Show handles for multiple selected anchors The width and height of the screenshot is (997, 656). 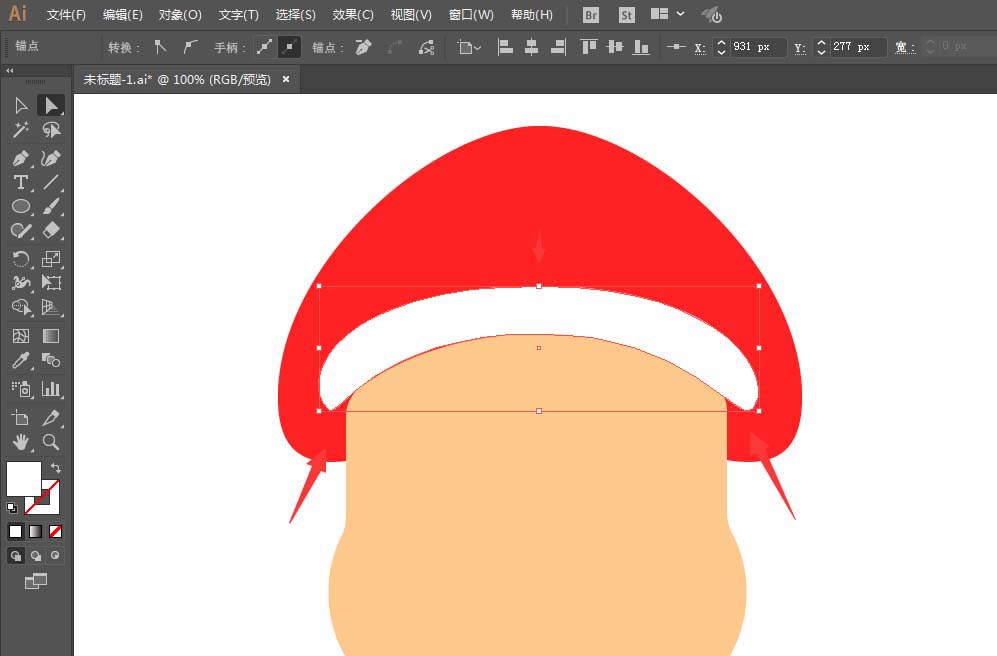(x=265, y=47)
